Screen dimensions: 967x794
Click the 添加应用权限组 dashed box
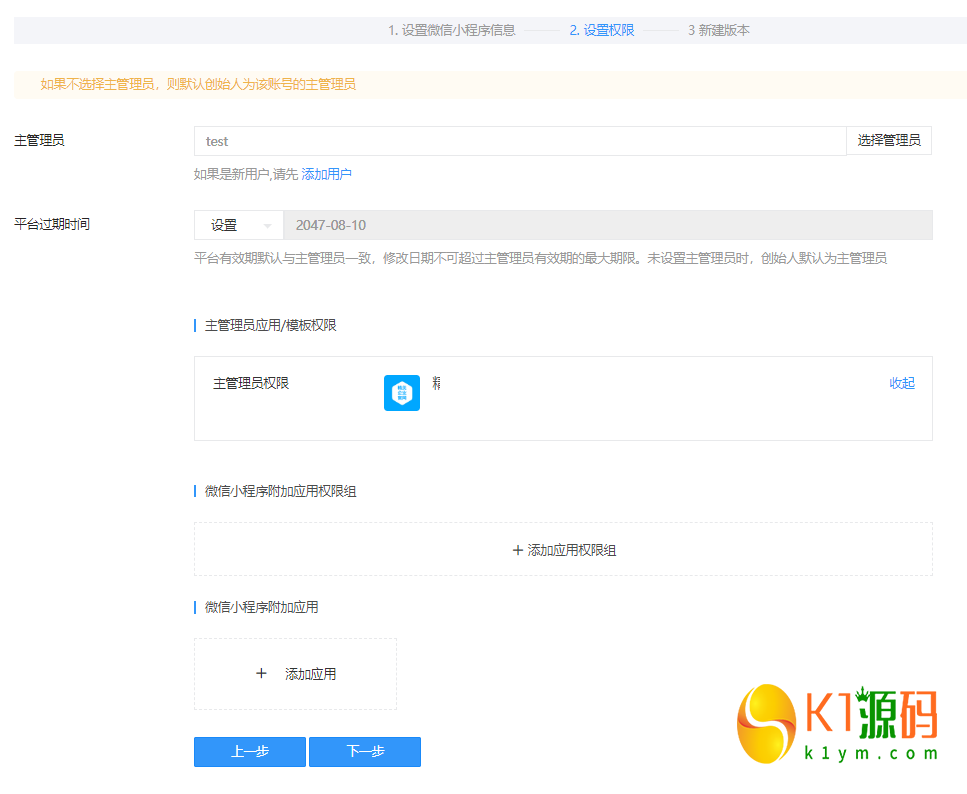pyautogui.click(x=563, y=549)
